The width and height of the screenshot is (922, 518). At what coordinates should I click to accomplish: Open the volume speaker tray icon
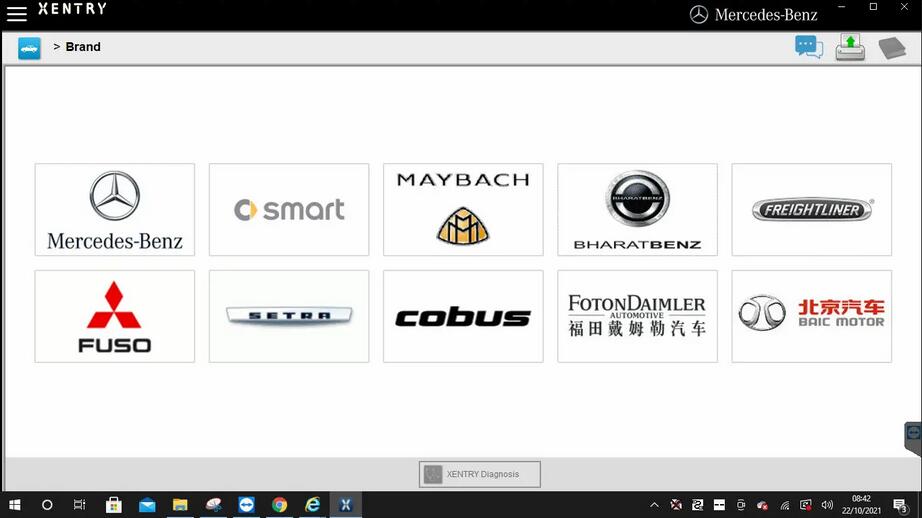[x=827, y=505]
